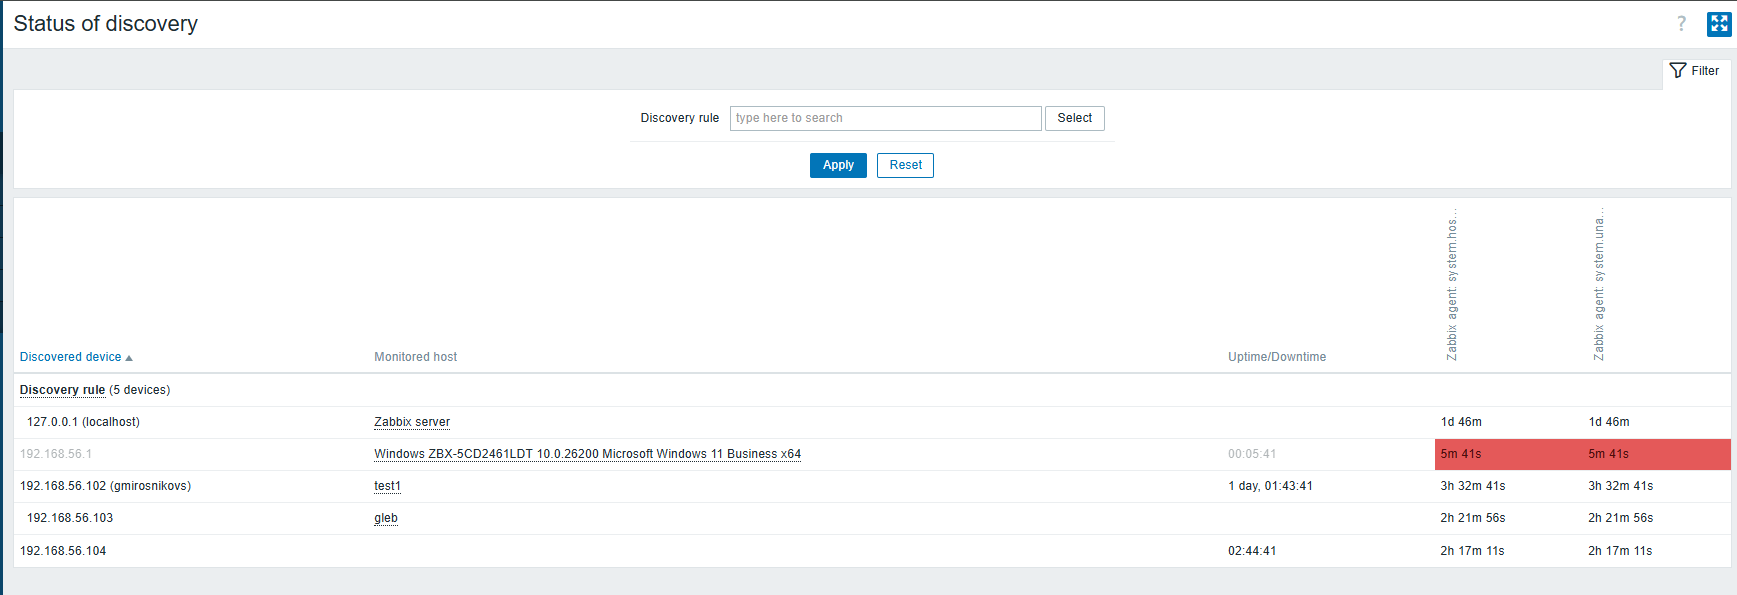This screenshot has width=1737, height=595.
Task: Open monitored host test1
Action: [x=387, y=486]
